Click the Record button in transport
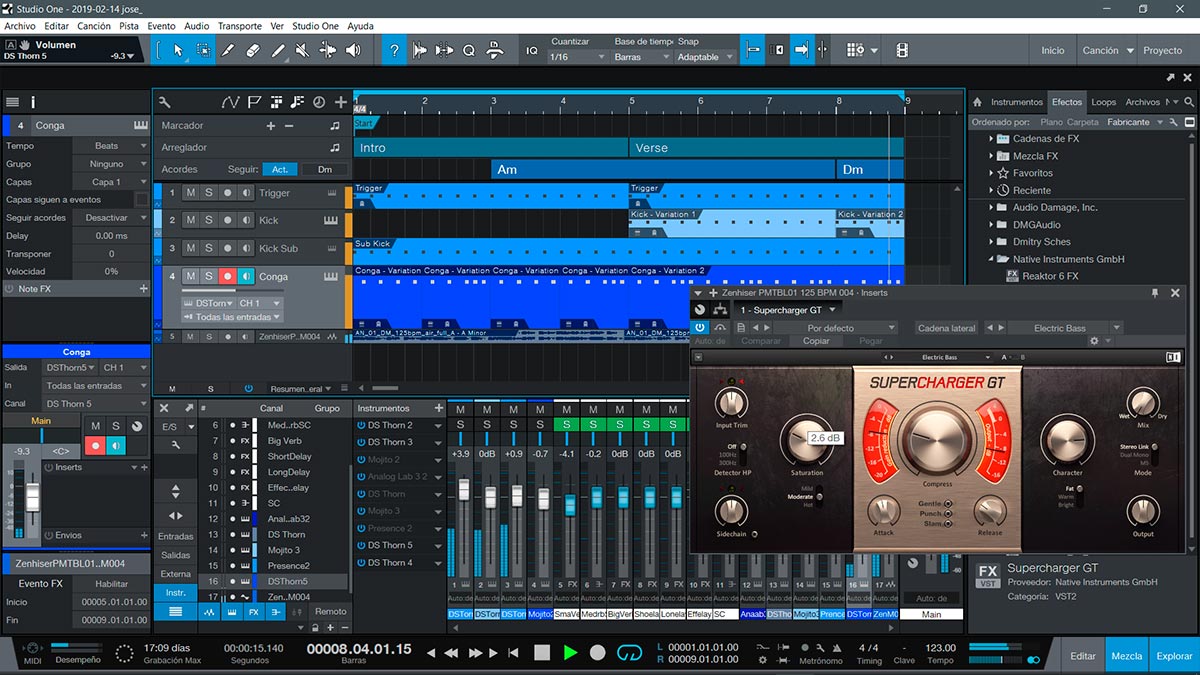The image size is (1200, 675). pos(598,653)
